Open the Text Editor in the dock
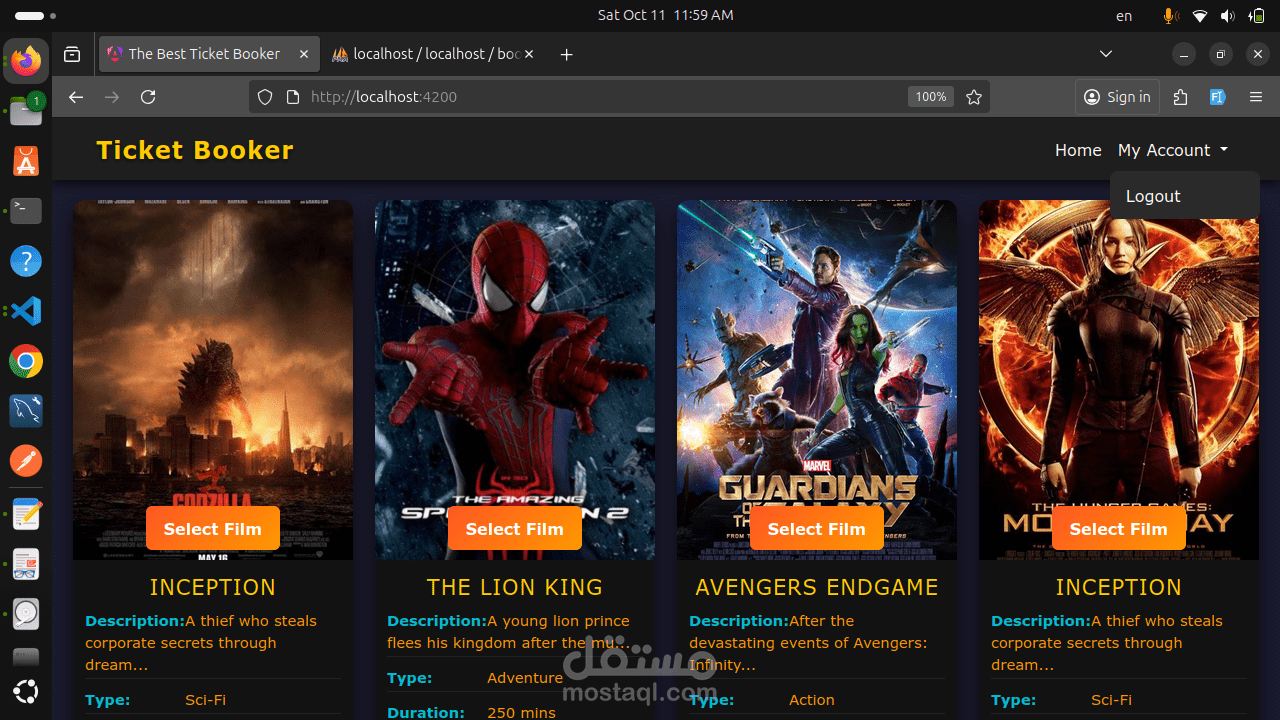Image resolution: width=1280 pixels, height=720 pixels. coord(26,514)
